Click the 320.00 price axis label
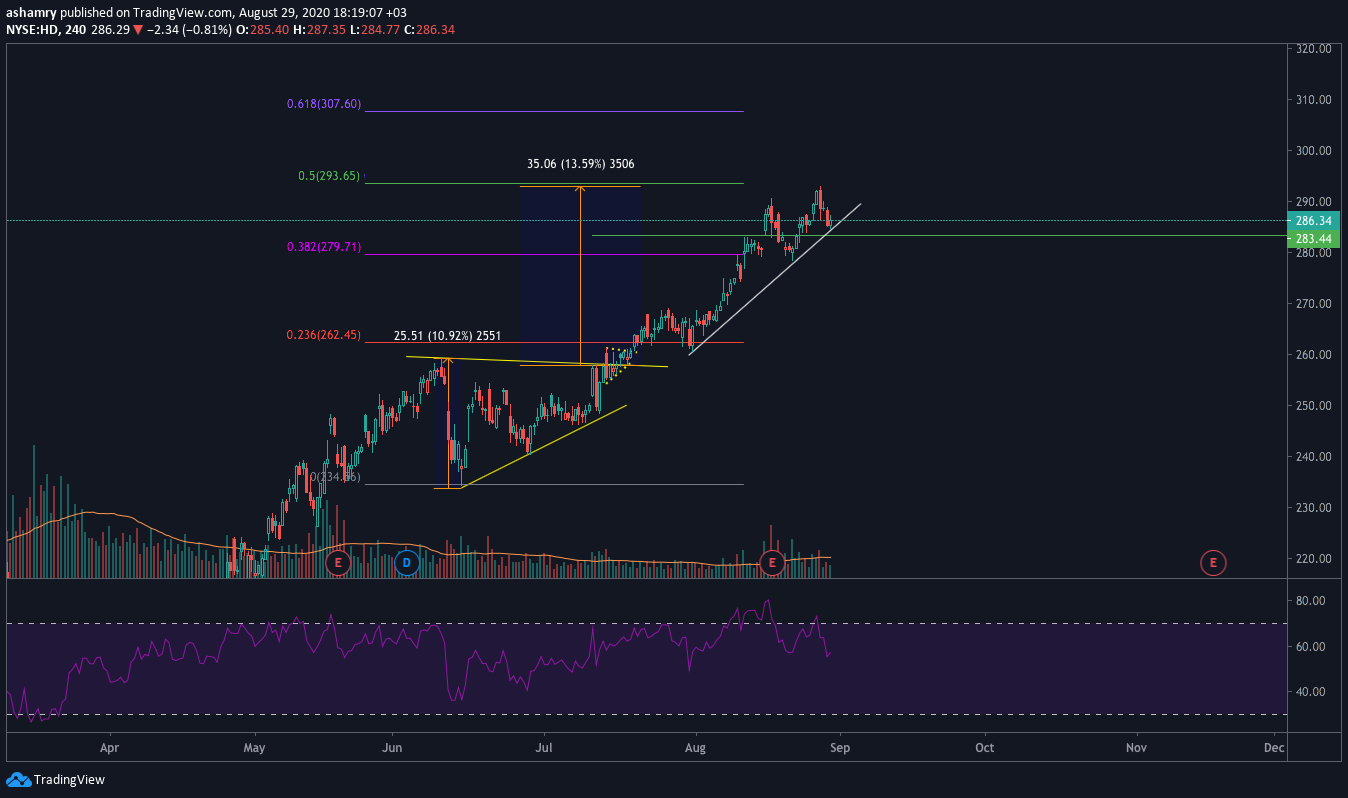This screenshot has height=798, width=1348. coord(1312,48)
